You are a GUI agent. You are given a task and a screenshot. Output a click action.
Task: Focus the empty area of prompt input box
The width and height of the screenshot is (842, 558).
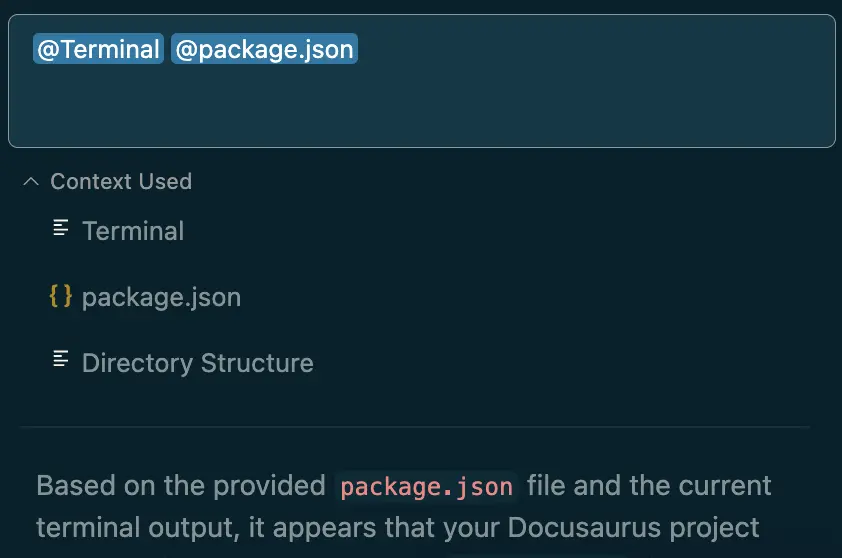pyautogui.click(x=420, y=105)
